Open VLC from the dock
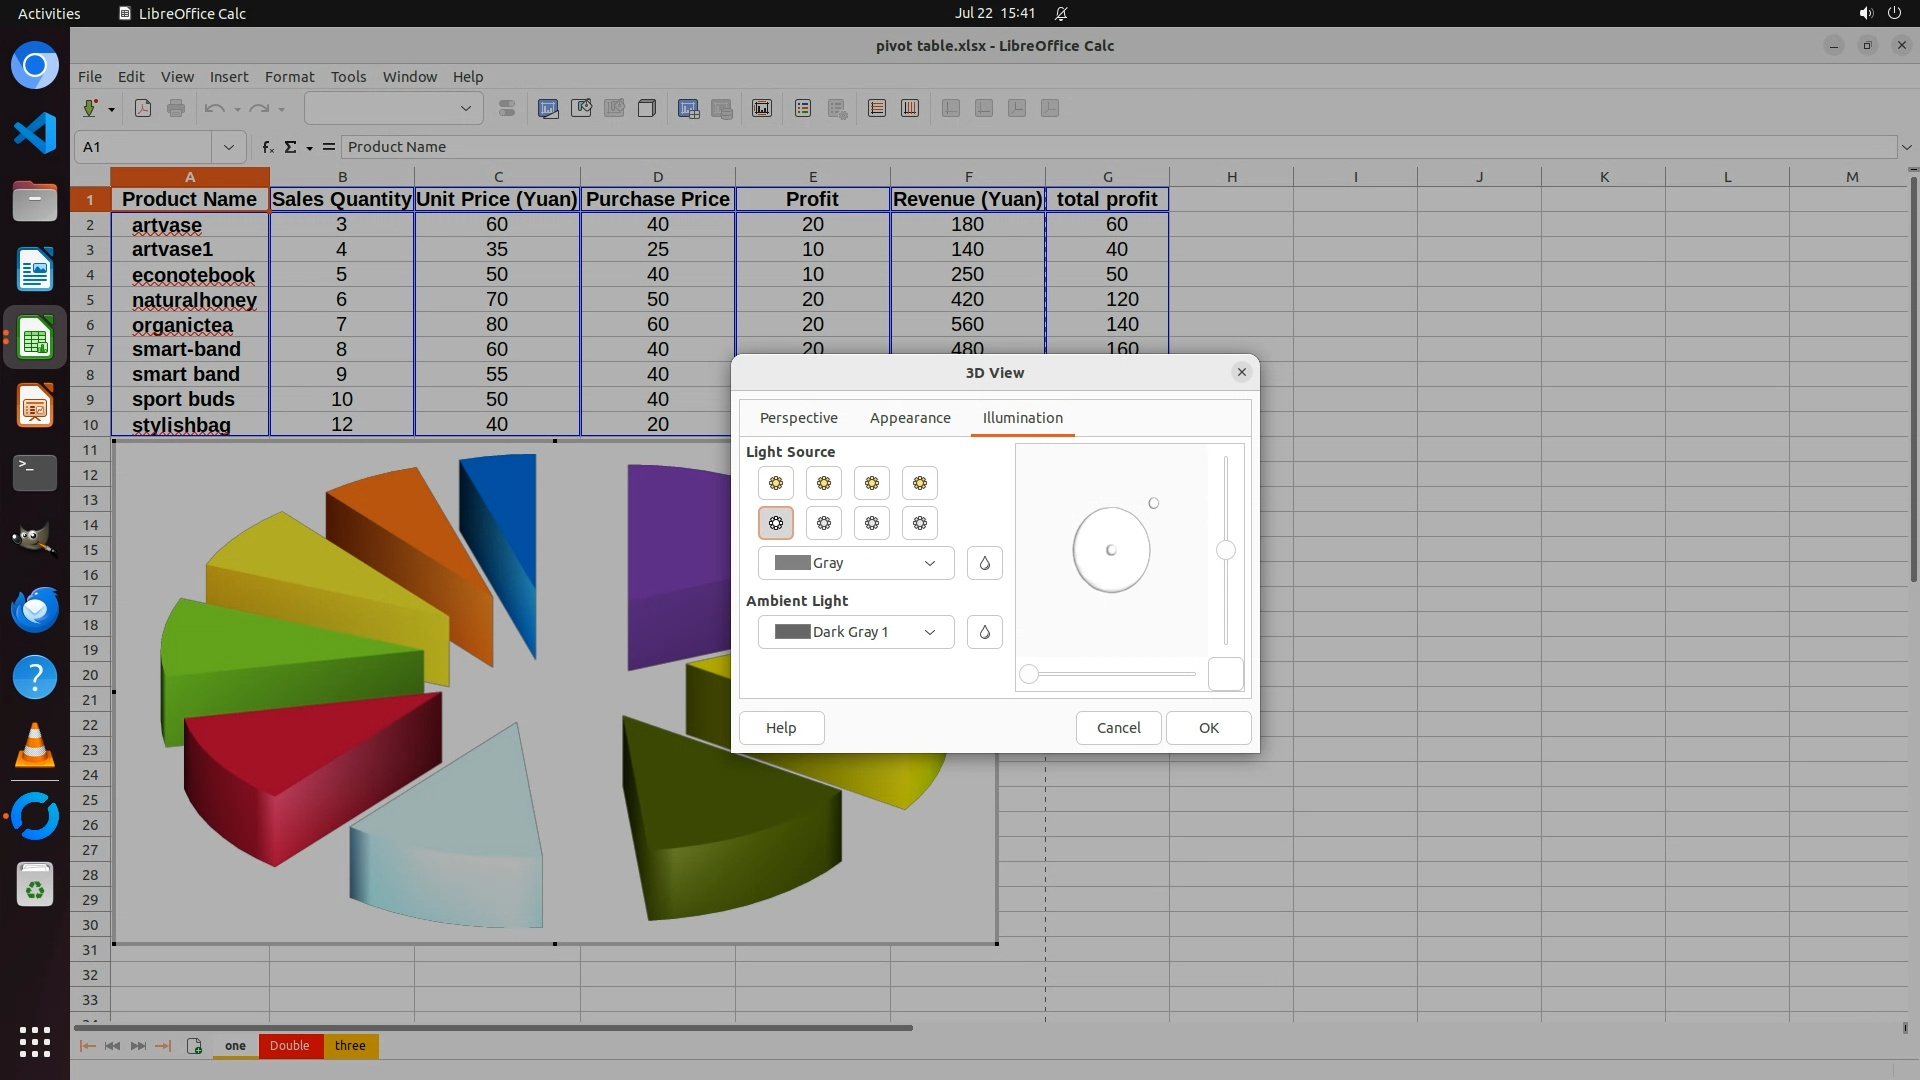 click(35, 746)
